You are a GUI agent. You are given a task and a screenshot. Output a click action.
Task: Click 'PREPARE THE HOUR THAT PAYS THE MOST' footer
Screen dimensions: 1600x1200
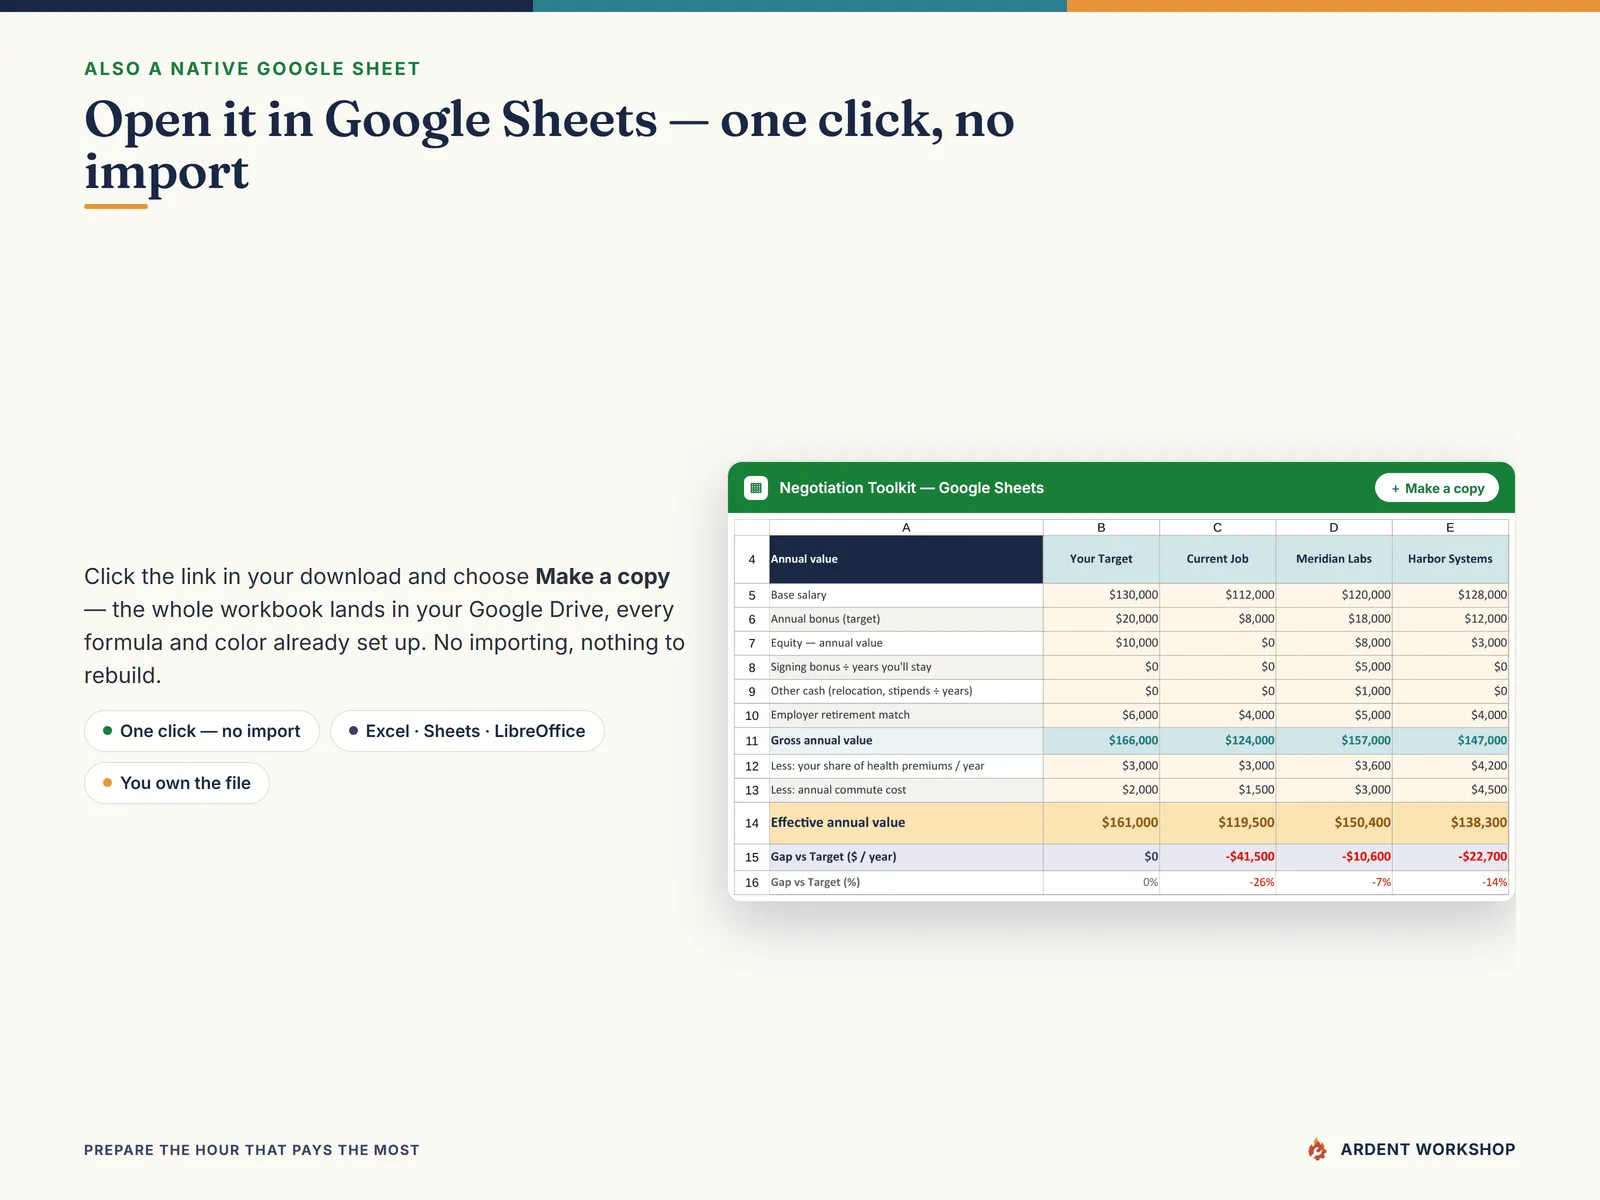[x=252, y=1150]
